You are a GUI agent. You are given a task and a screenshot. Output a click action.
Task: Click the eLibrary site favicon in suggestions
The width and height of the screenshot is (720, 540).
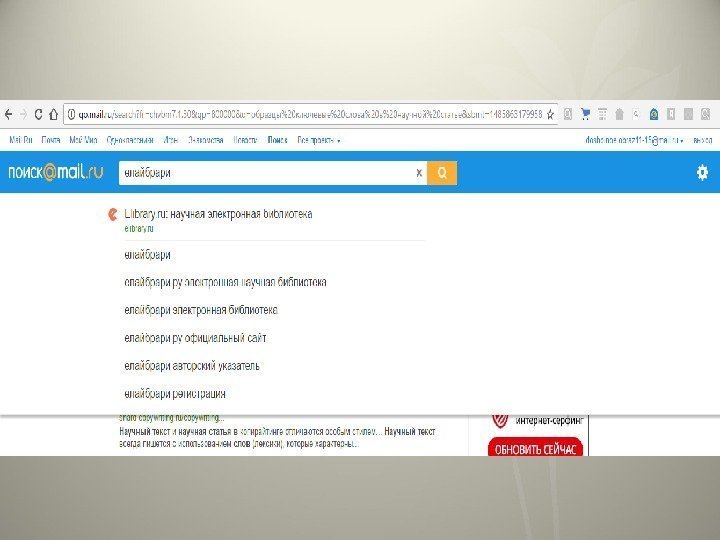[113, 214]
